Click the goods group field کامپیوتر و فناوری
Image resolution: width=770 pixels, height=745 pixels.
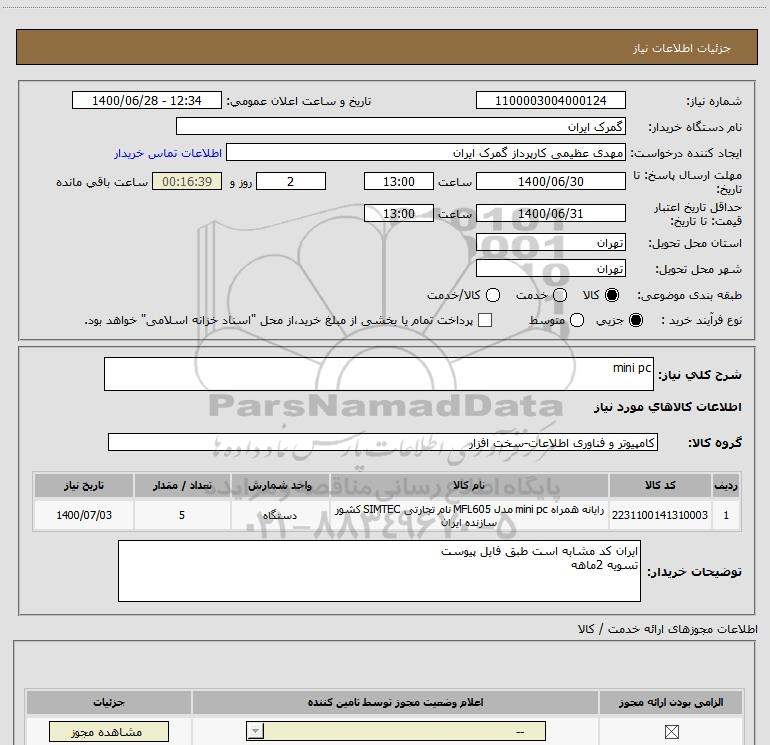tap(383, 442)
